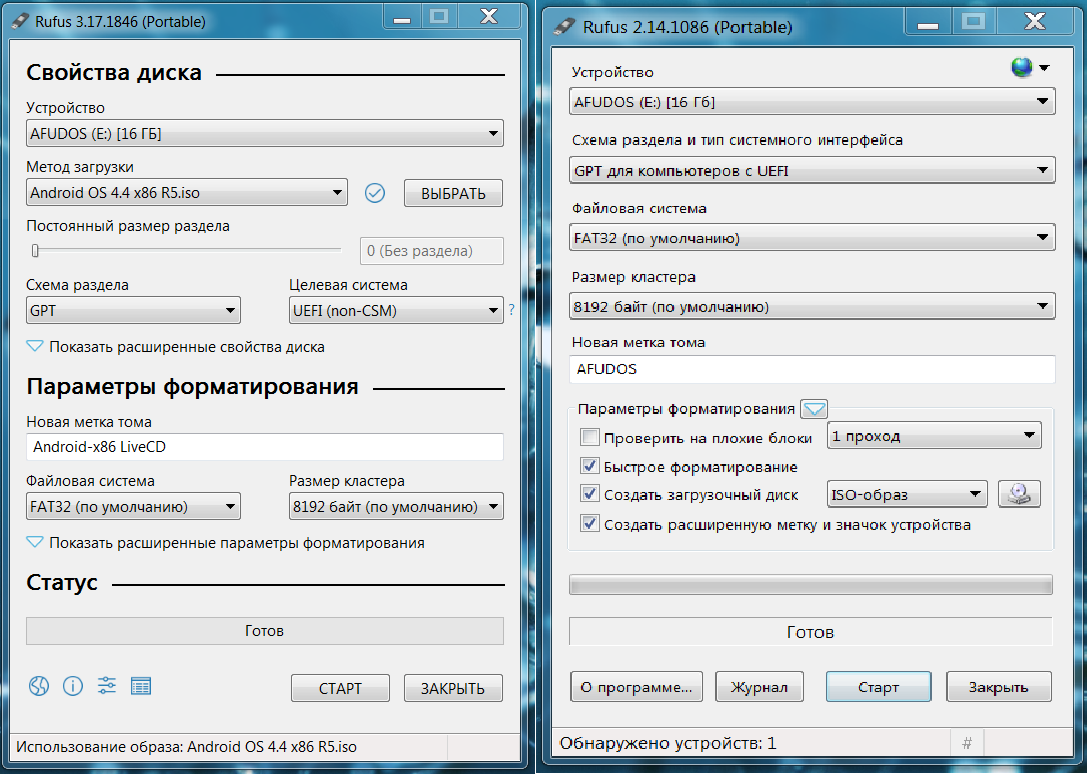The width and height of the screenshot is (1087, 774).
Task: Open Целевая система UEFI (non-CSM) dropdown
Action: tap(396, 310)
